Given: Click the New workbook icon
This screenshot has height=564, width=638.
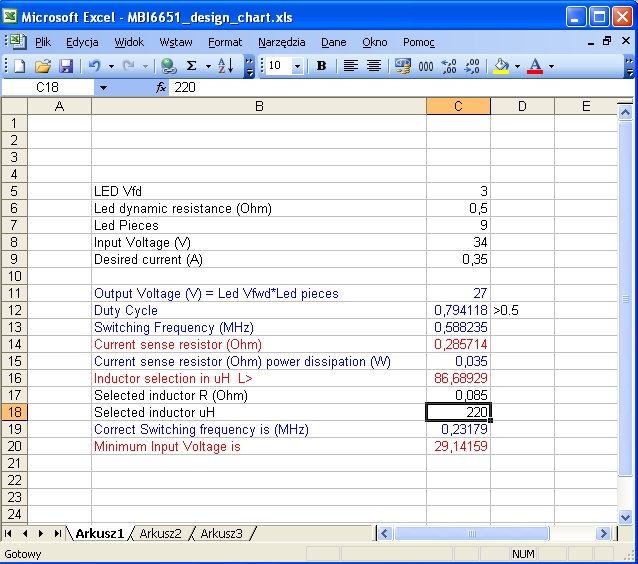Looking at the screenshot, I should 19,66.
